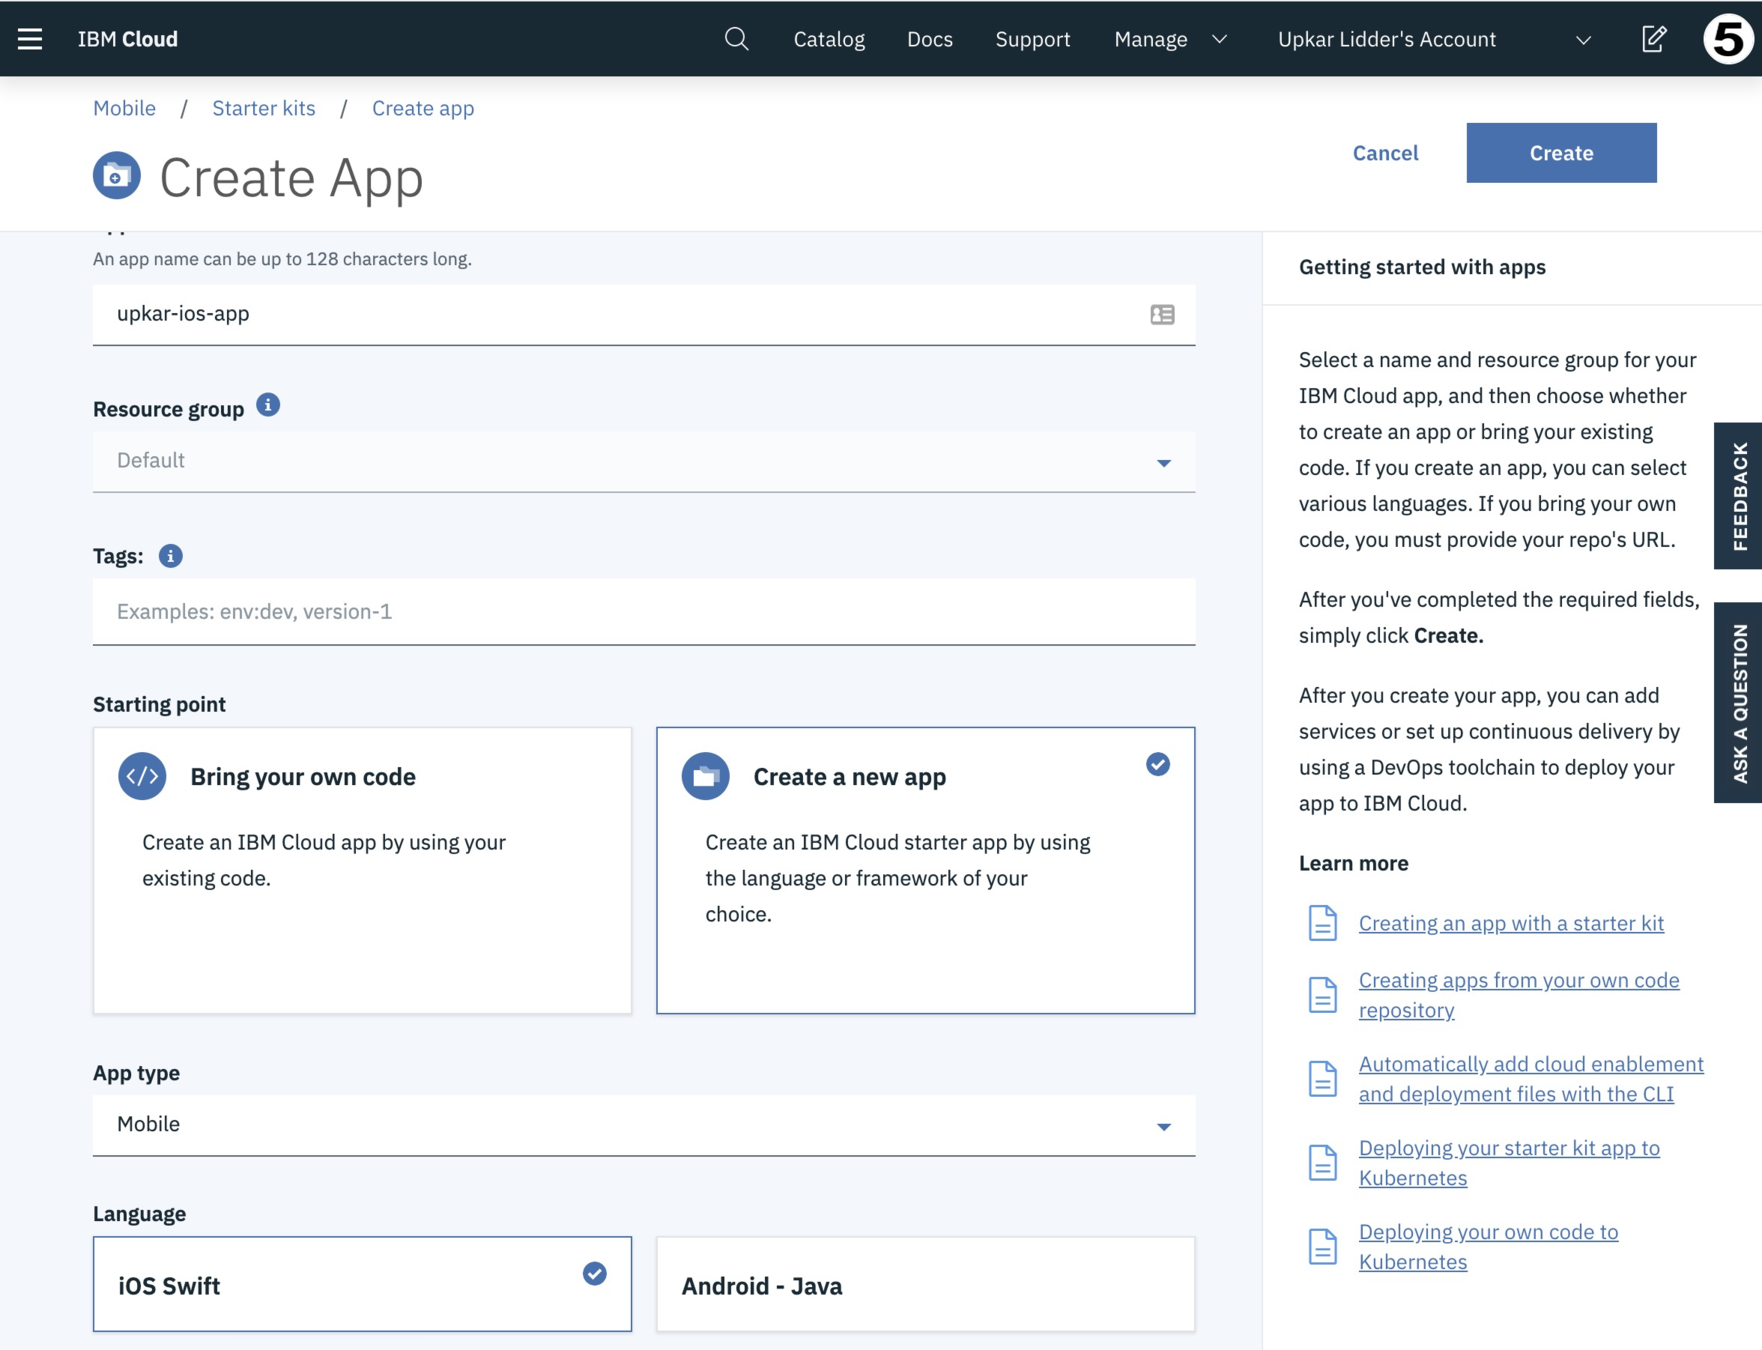The image size is (1762, 1350).
Task: Expand the Manage menu
Action: pyautogui.click(x=1170, y=39)
